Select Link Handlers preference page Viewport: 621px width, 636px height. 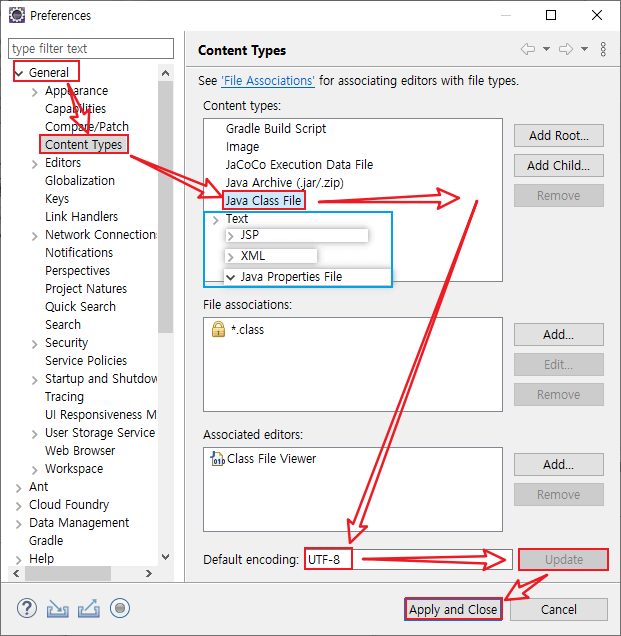click(82, 217)
